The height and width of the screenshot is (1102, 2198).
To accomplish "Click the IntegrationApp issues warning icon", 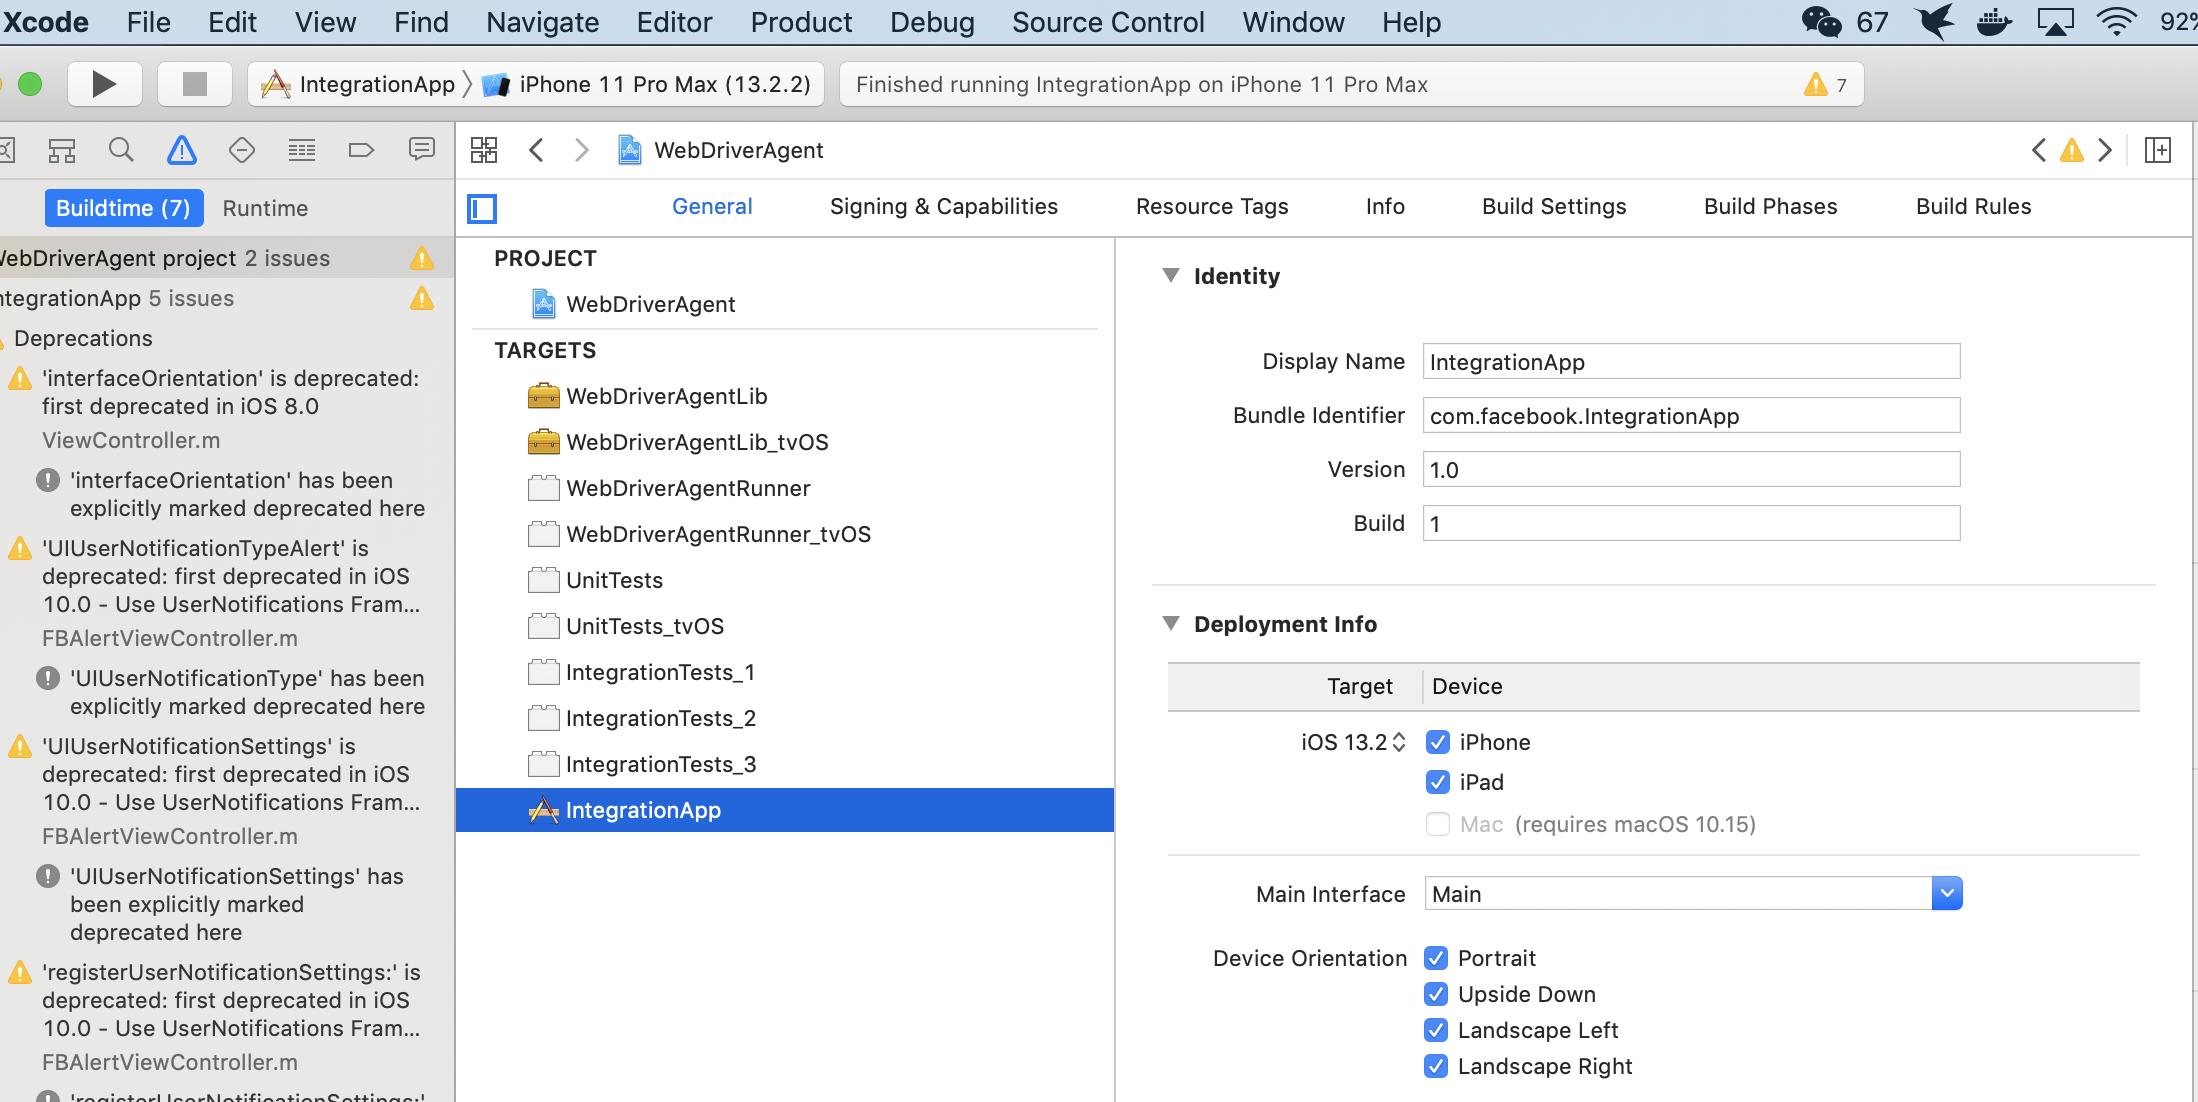I will (422, 298).
